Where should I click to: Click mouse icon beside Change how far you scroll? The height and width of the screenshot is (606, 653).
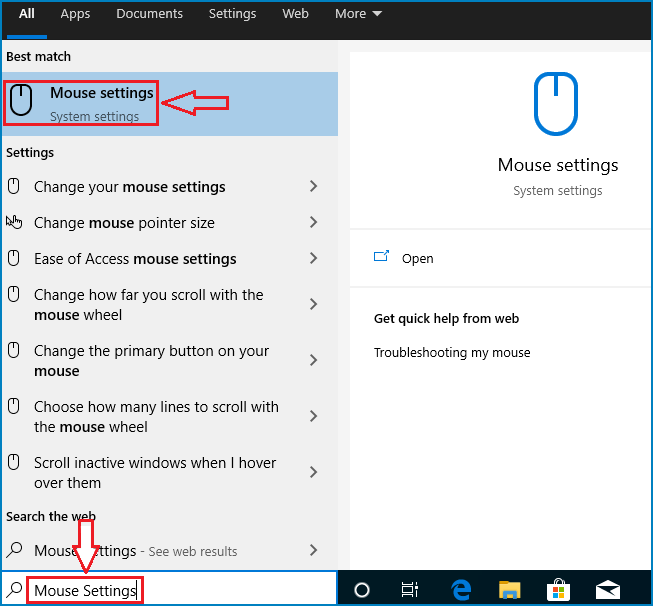[14, 294]
